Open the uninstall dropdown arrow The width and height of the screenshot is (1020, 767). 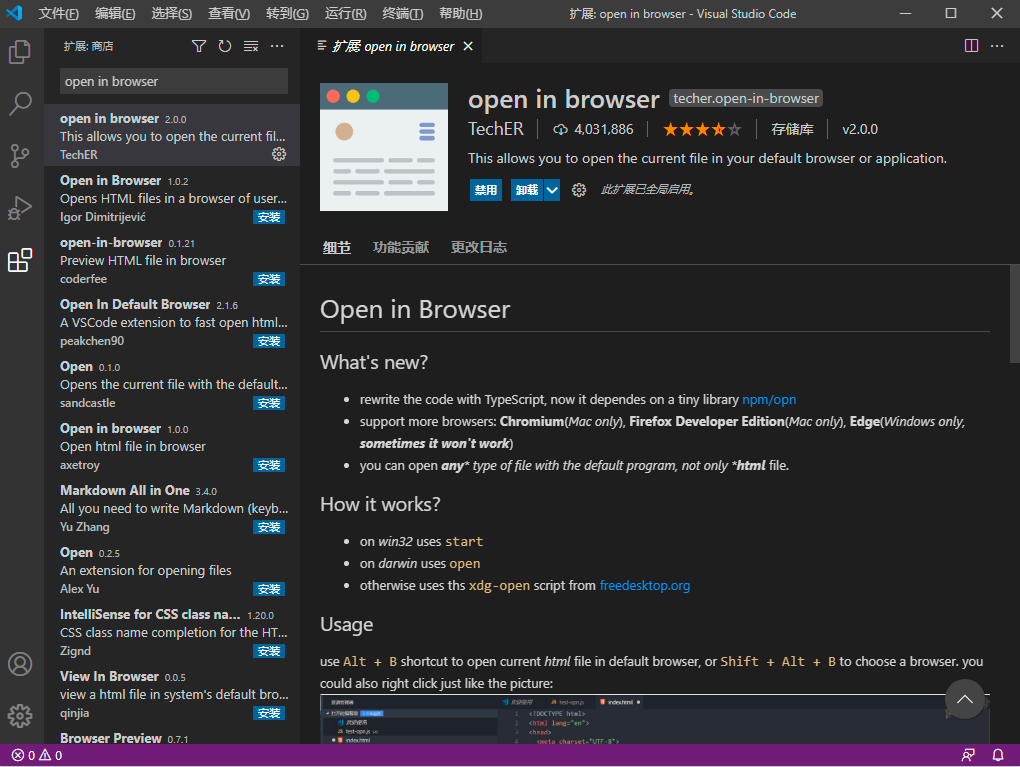pos(552,190)
